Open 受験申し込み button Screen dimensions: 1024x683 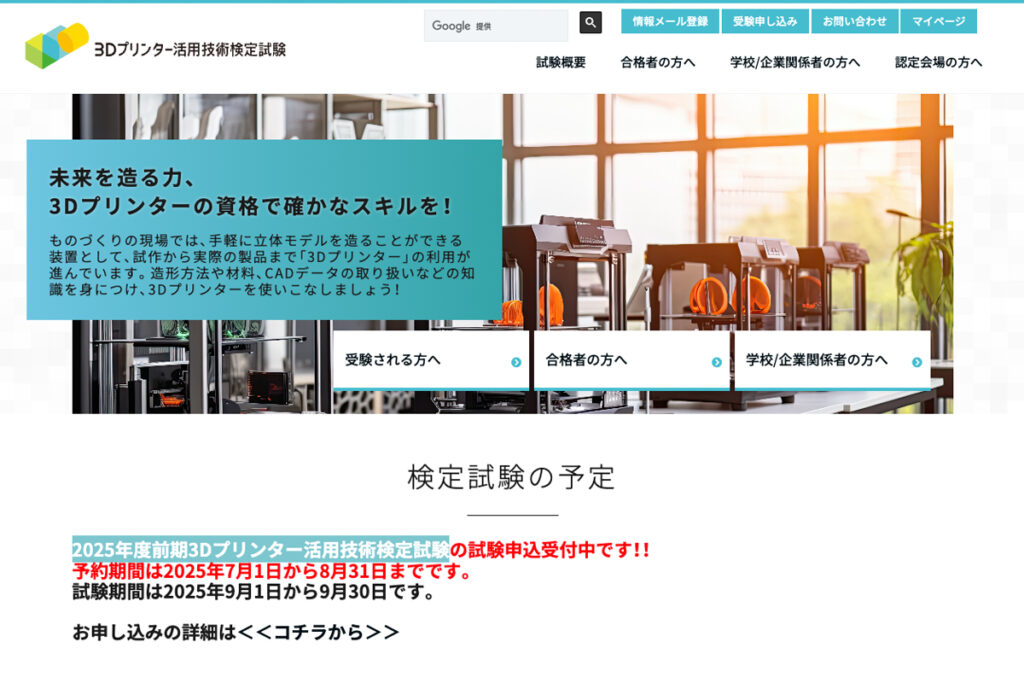coord(765,21)
